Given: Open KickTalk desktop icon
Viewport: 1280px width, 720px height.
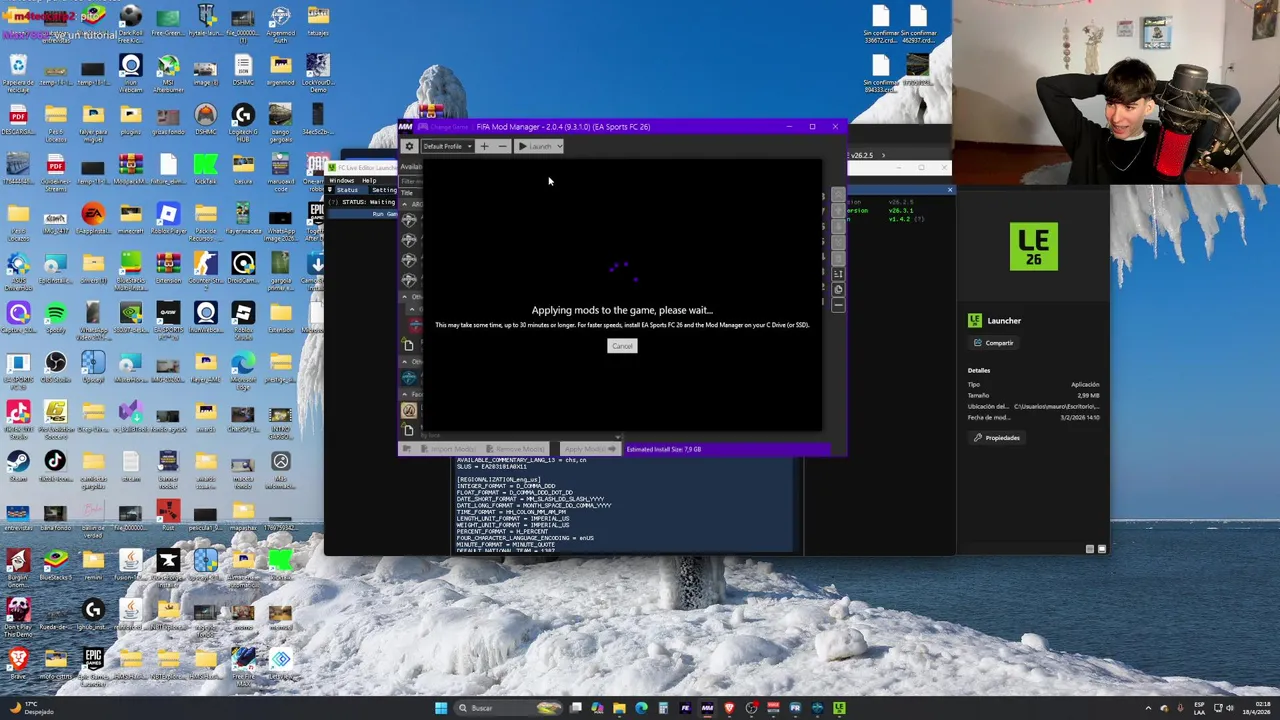Looking at the screenshot, I should coord(205,170).
